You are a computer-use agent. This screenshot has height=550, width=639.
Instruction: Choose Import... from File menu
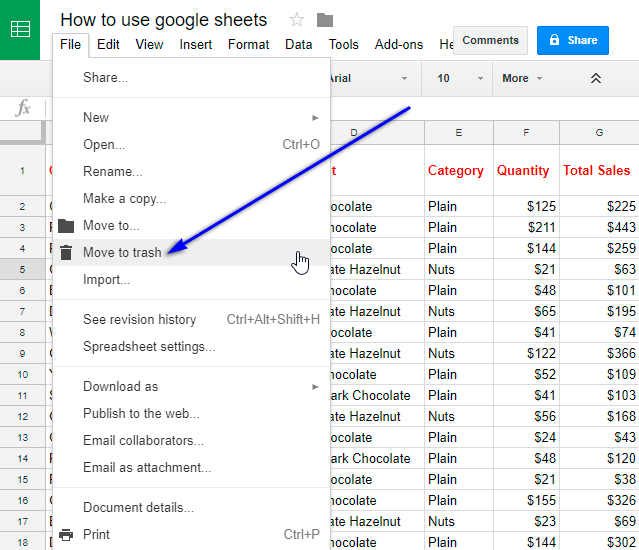click(x=192, y=279)
